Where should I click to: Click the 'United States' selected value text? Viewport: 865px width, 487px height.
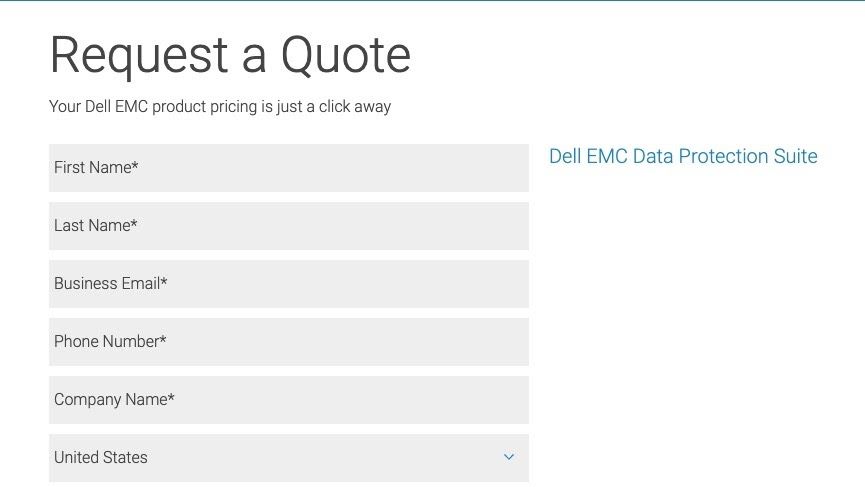(101, 458)
